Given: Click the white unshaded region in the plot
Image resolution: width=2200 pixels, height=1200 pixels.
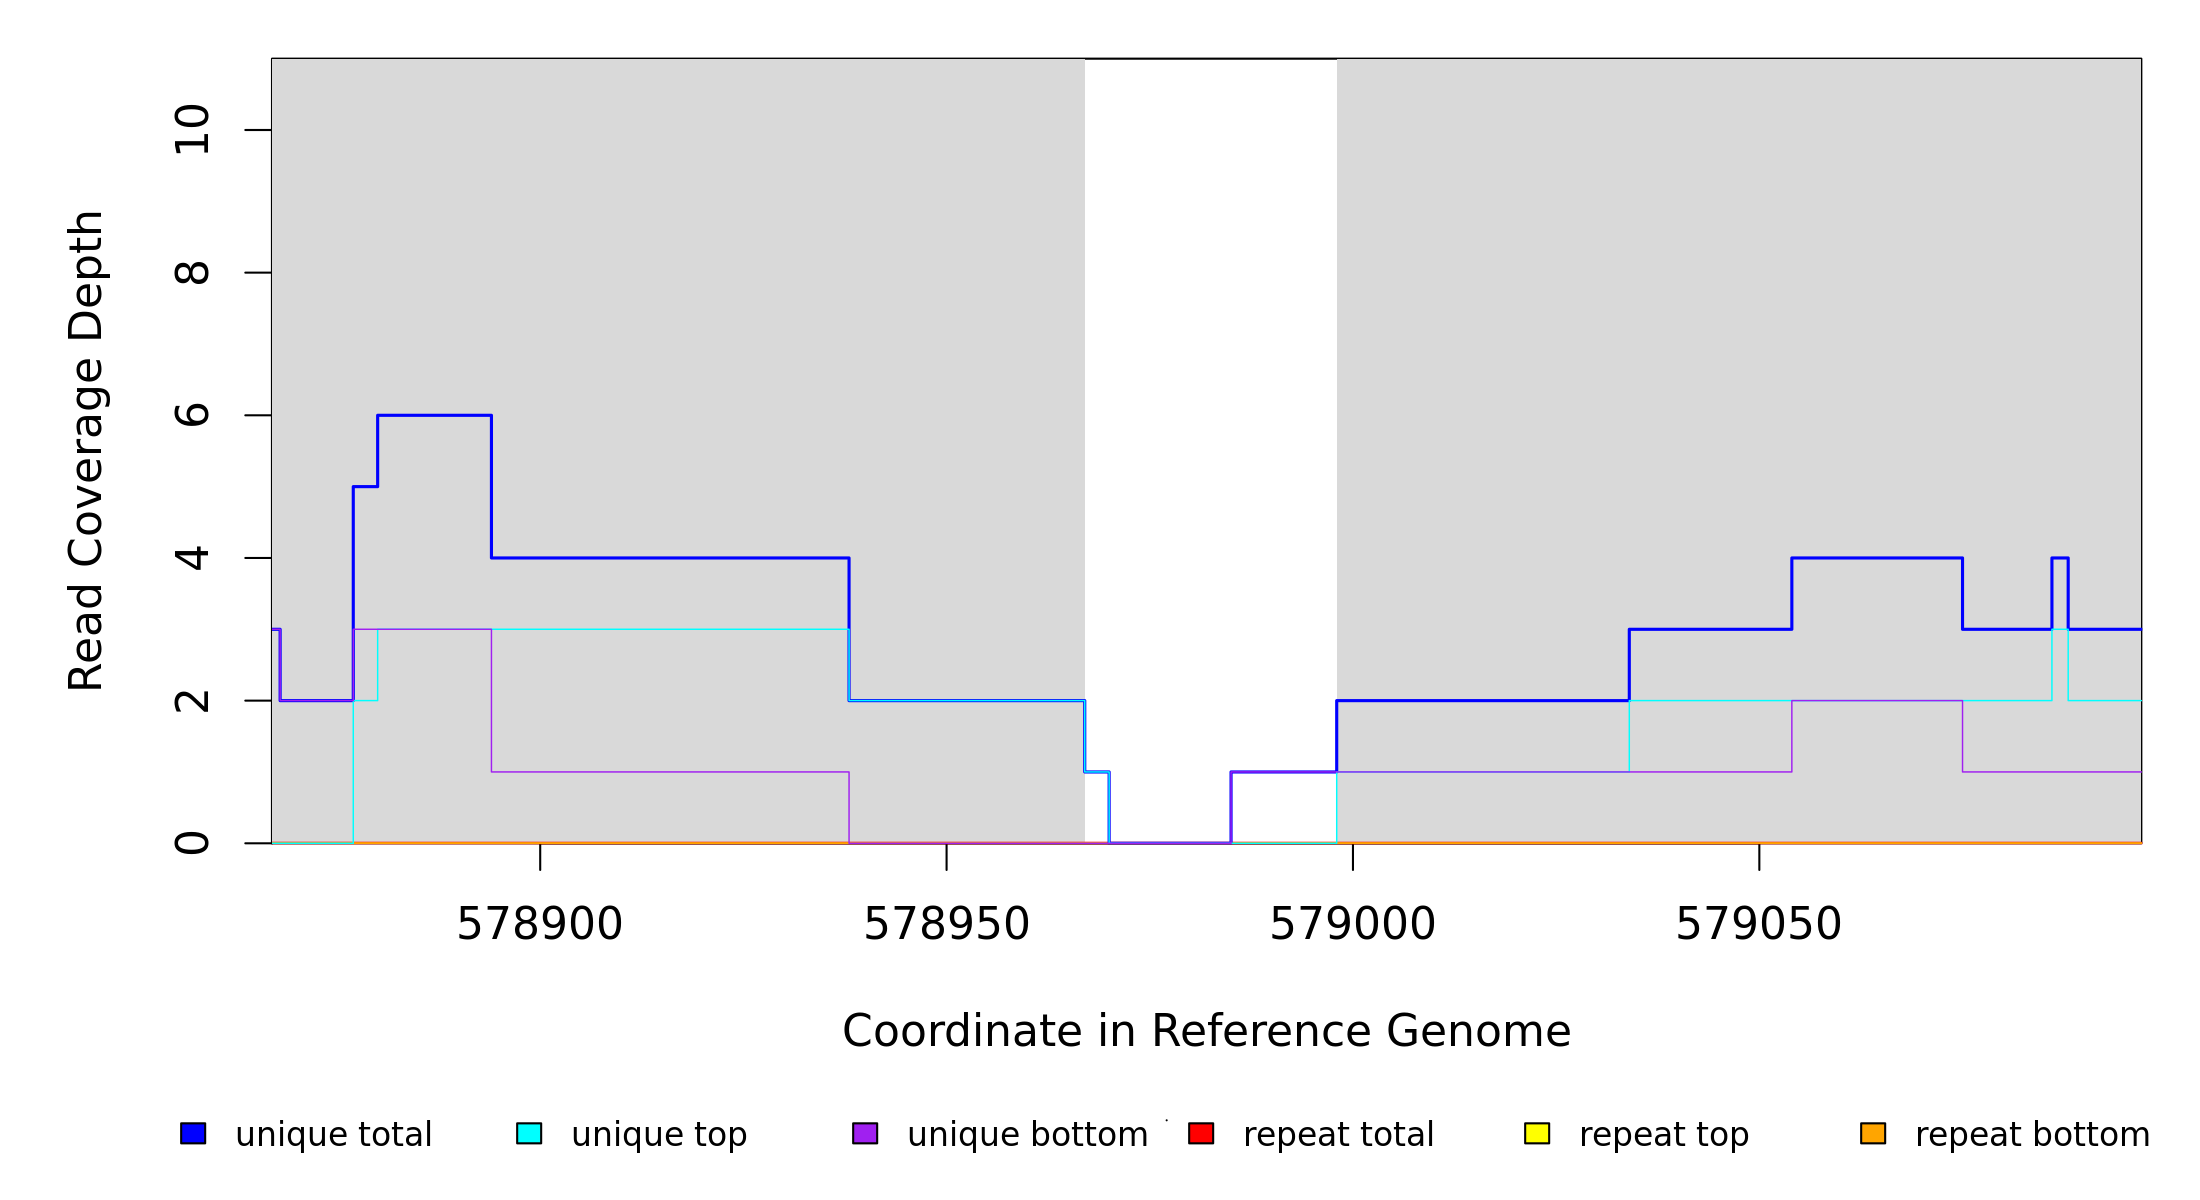Looking at the screenshot, I should [x=1210, y=400].
